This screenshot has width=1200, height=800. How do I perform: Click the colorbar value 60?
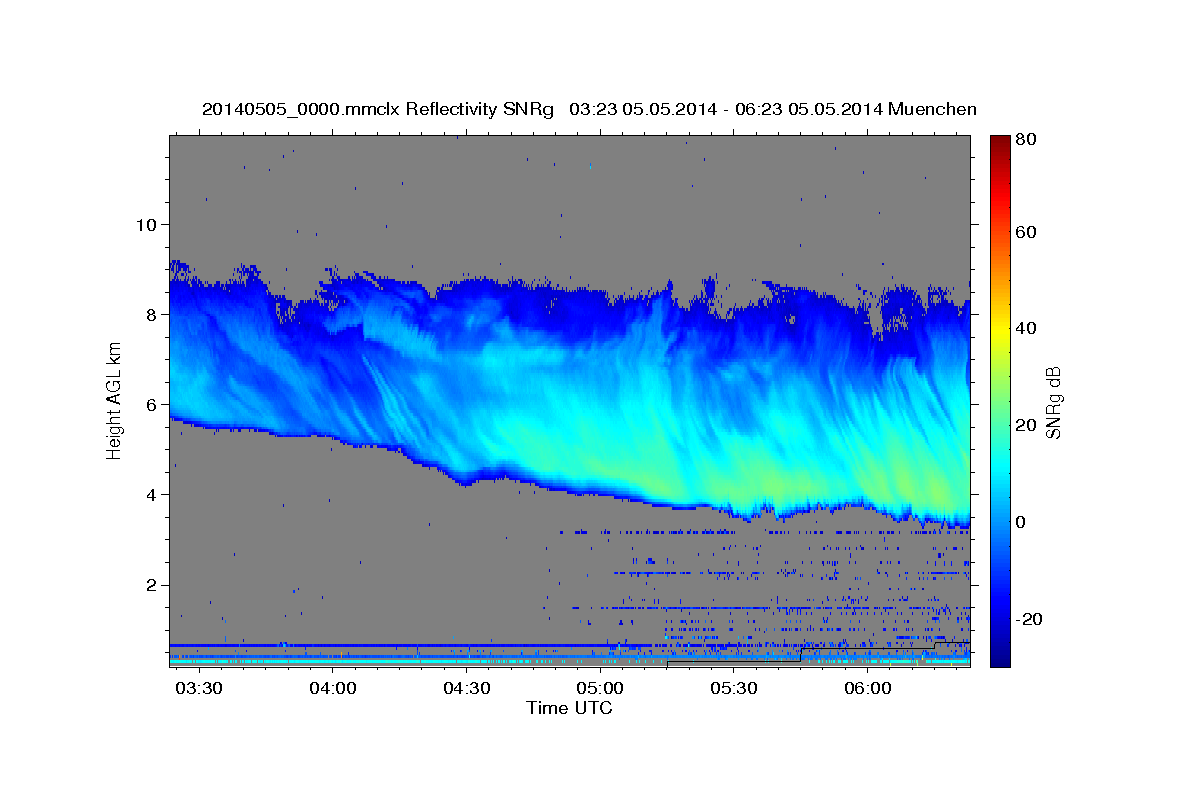coord(1024,232)
